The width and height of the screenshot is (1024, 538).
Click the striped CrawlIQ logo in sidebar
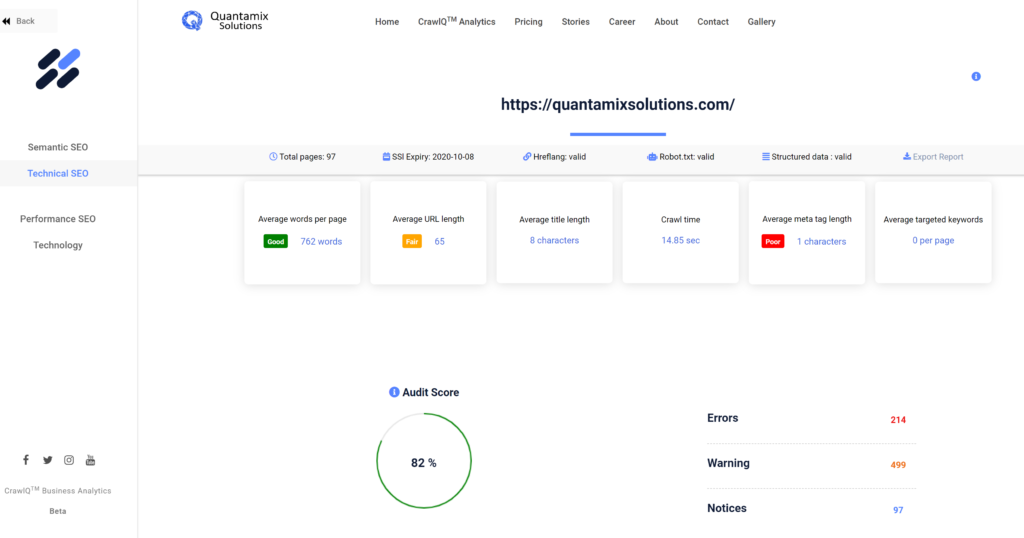pyautogui.click(x=58, y=68)
